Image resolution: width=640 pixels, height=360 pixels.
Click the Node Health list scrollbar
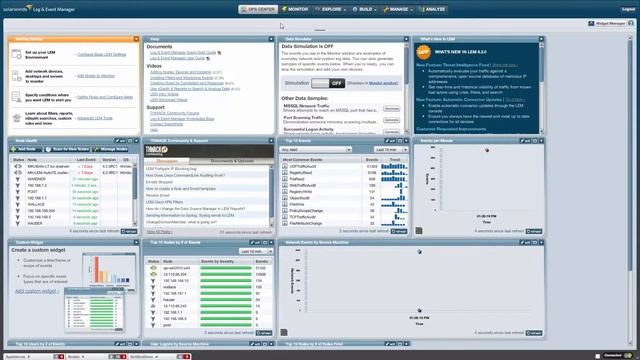click(x=135, y=194)
